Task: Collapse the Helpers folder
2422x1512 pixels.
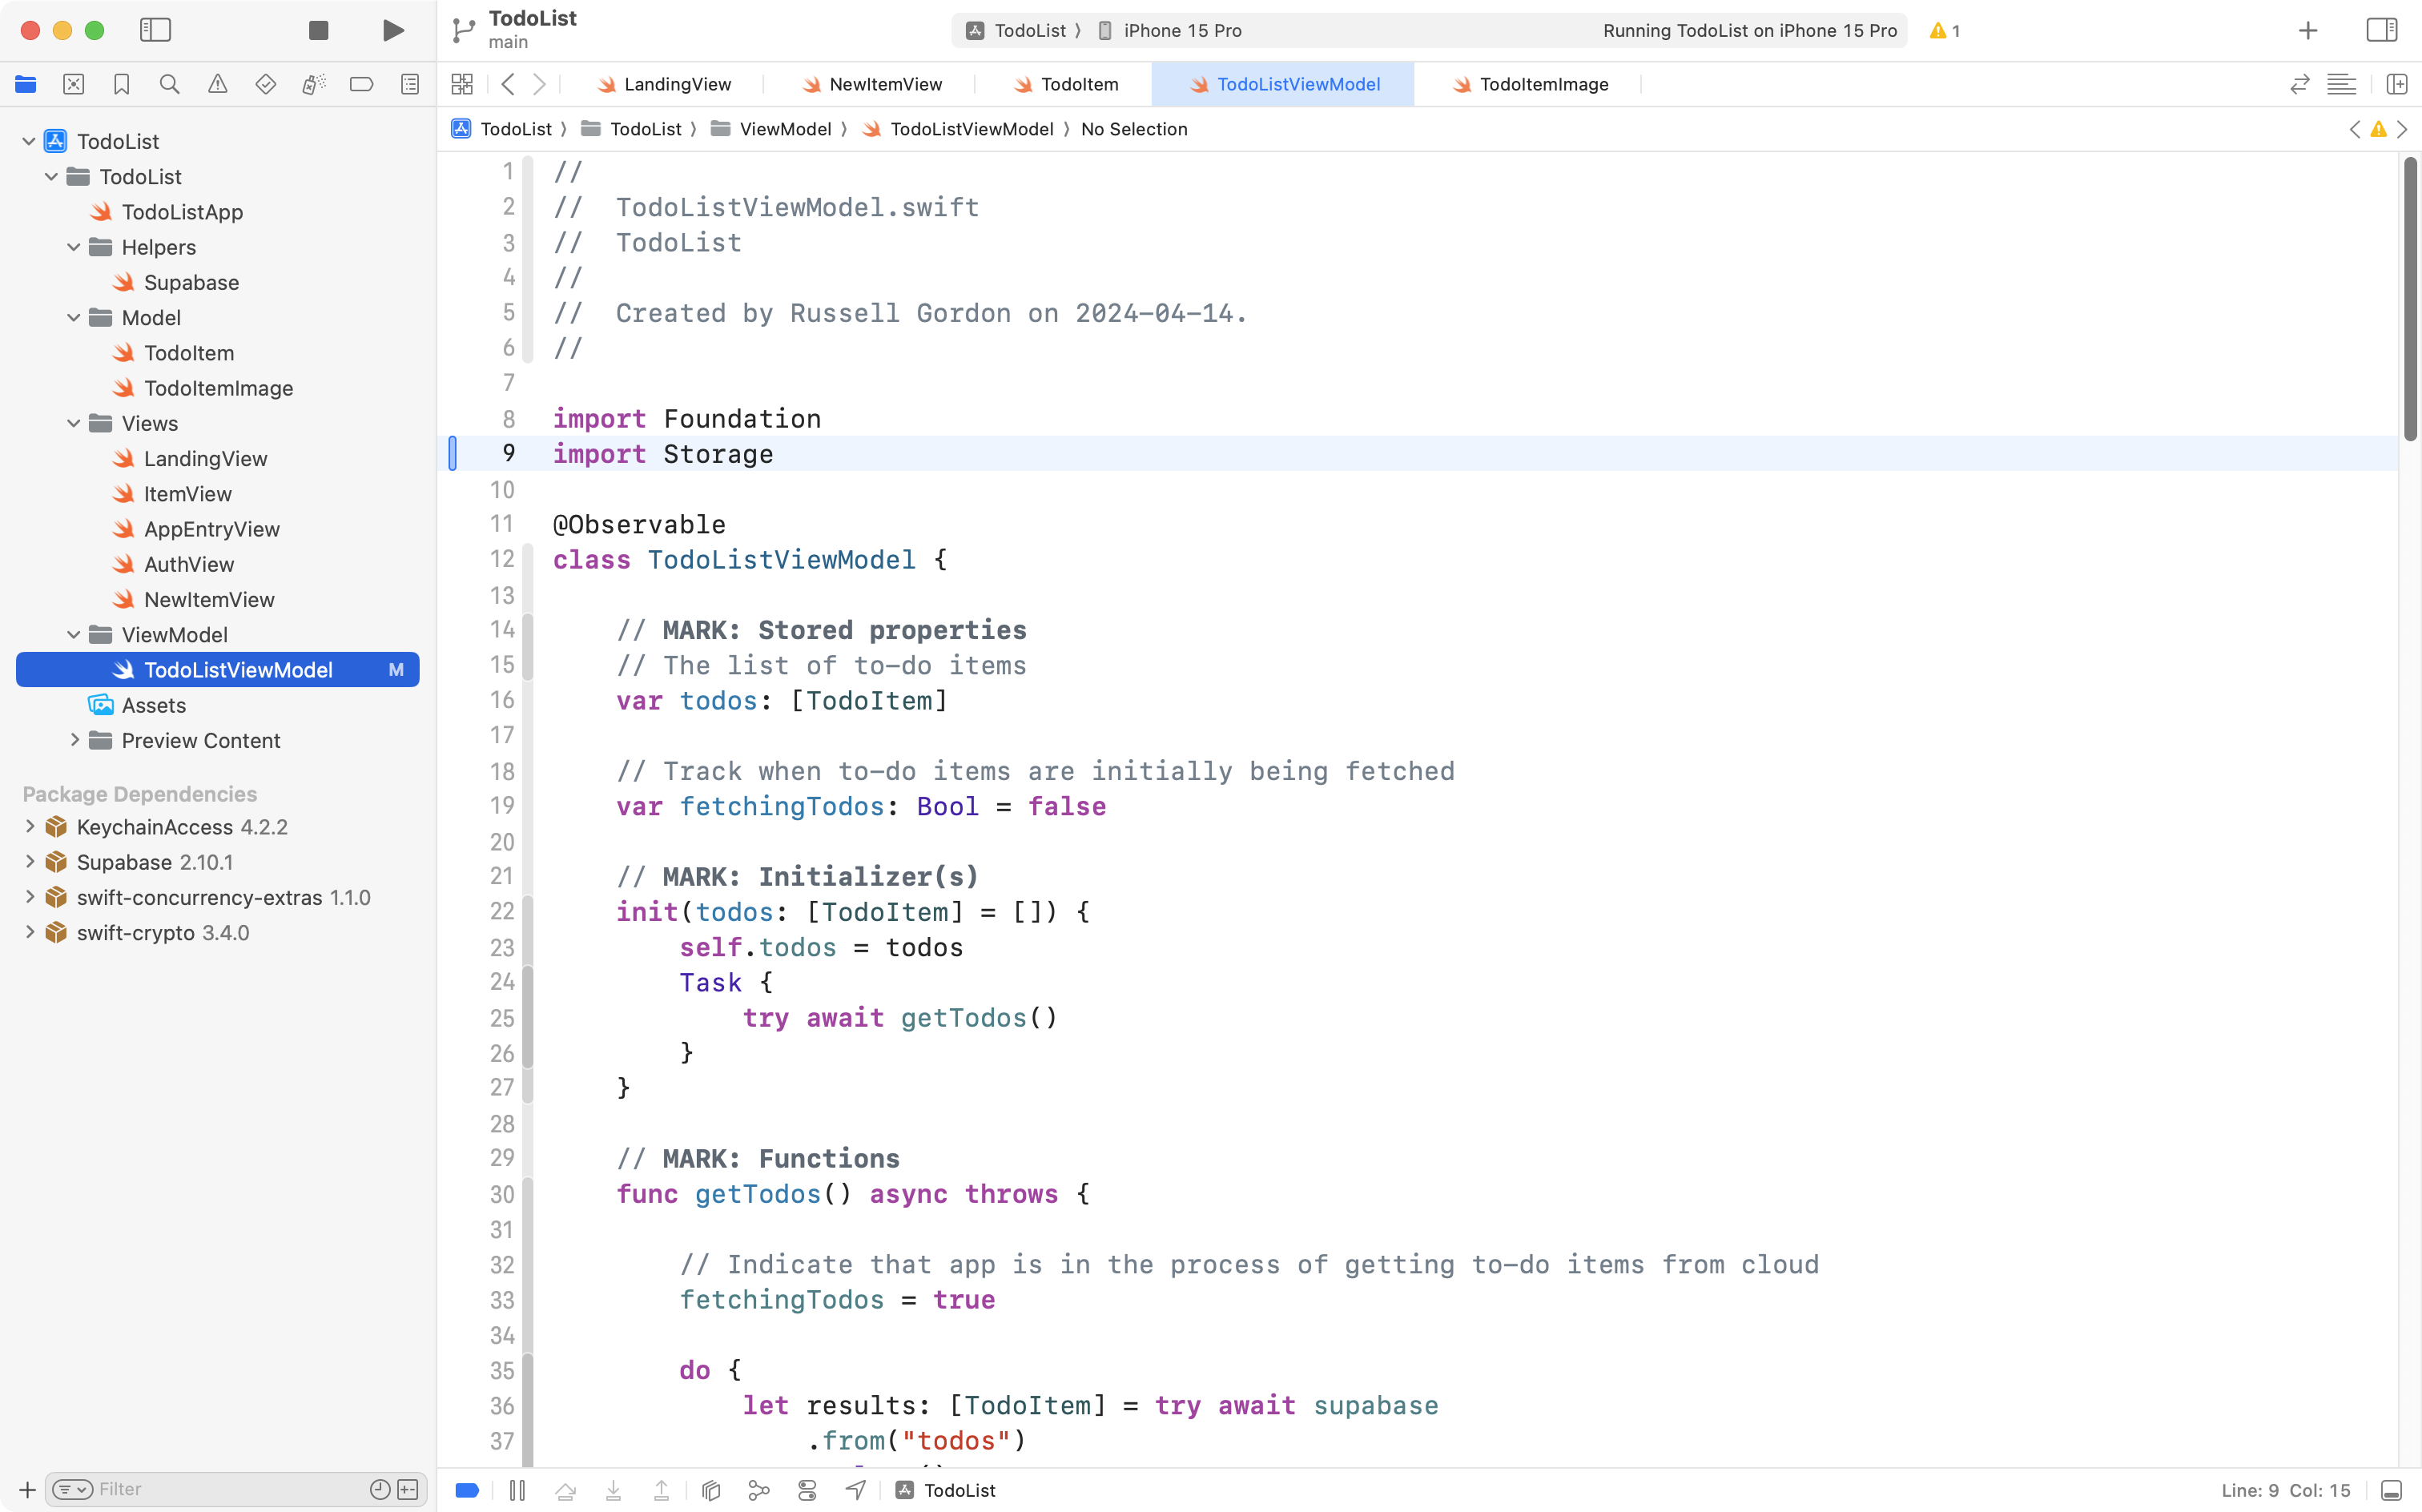Action: point(73,247)
